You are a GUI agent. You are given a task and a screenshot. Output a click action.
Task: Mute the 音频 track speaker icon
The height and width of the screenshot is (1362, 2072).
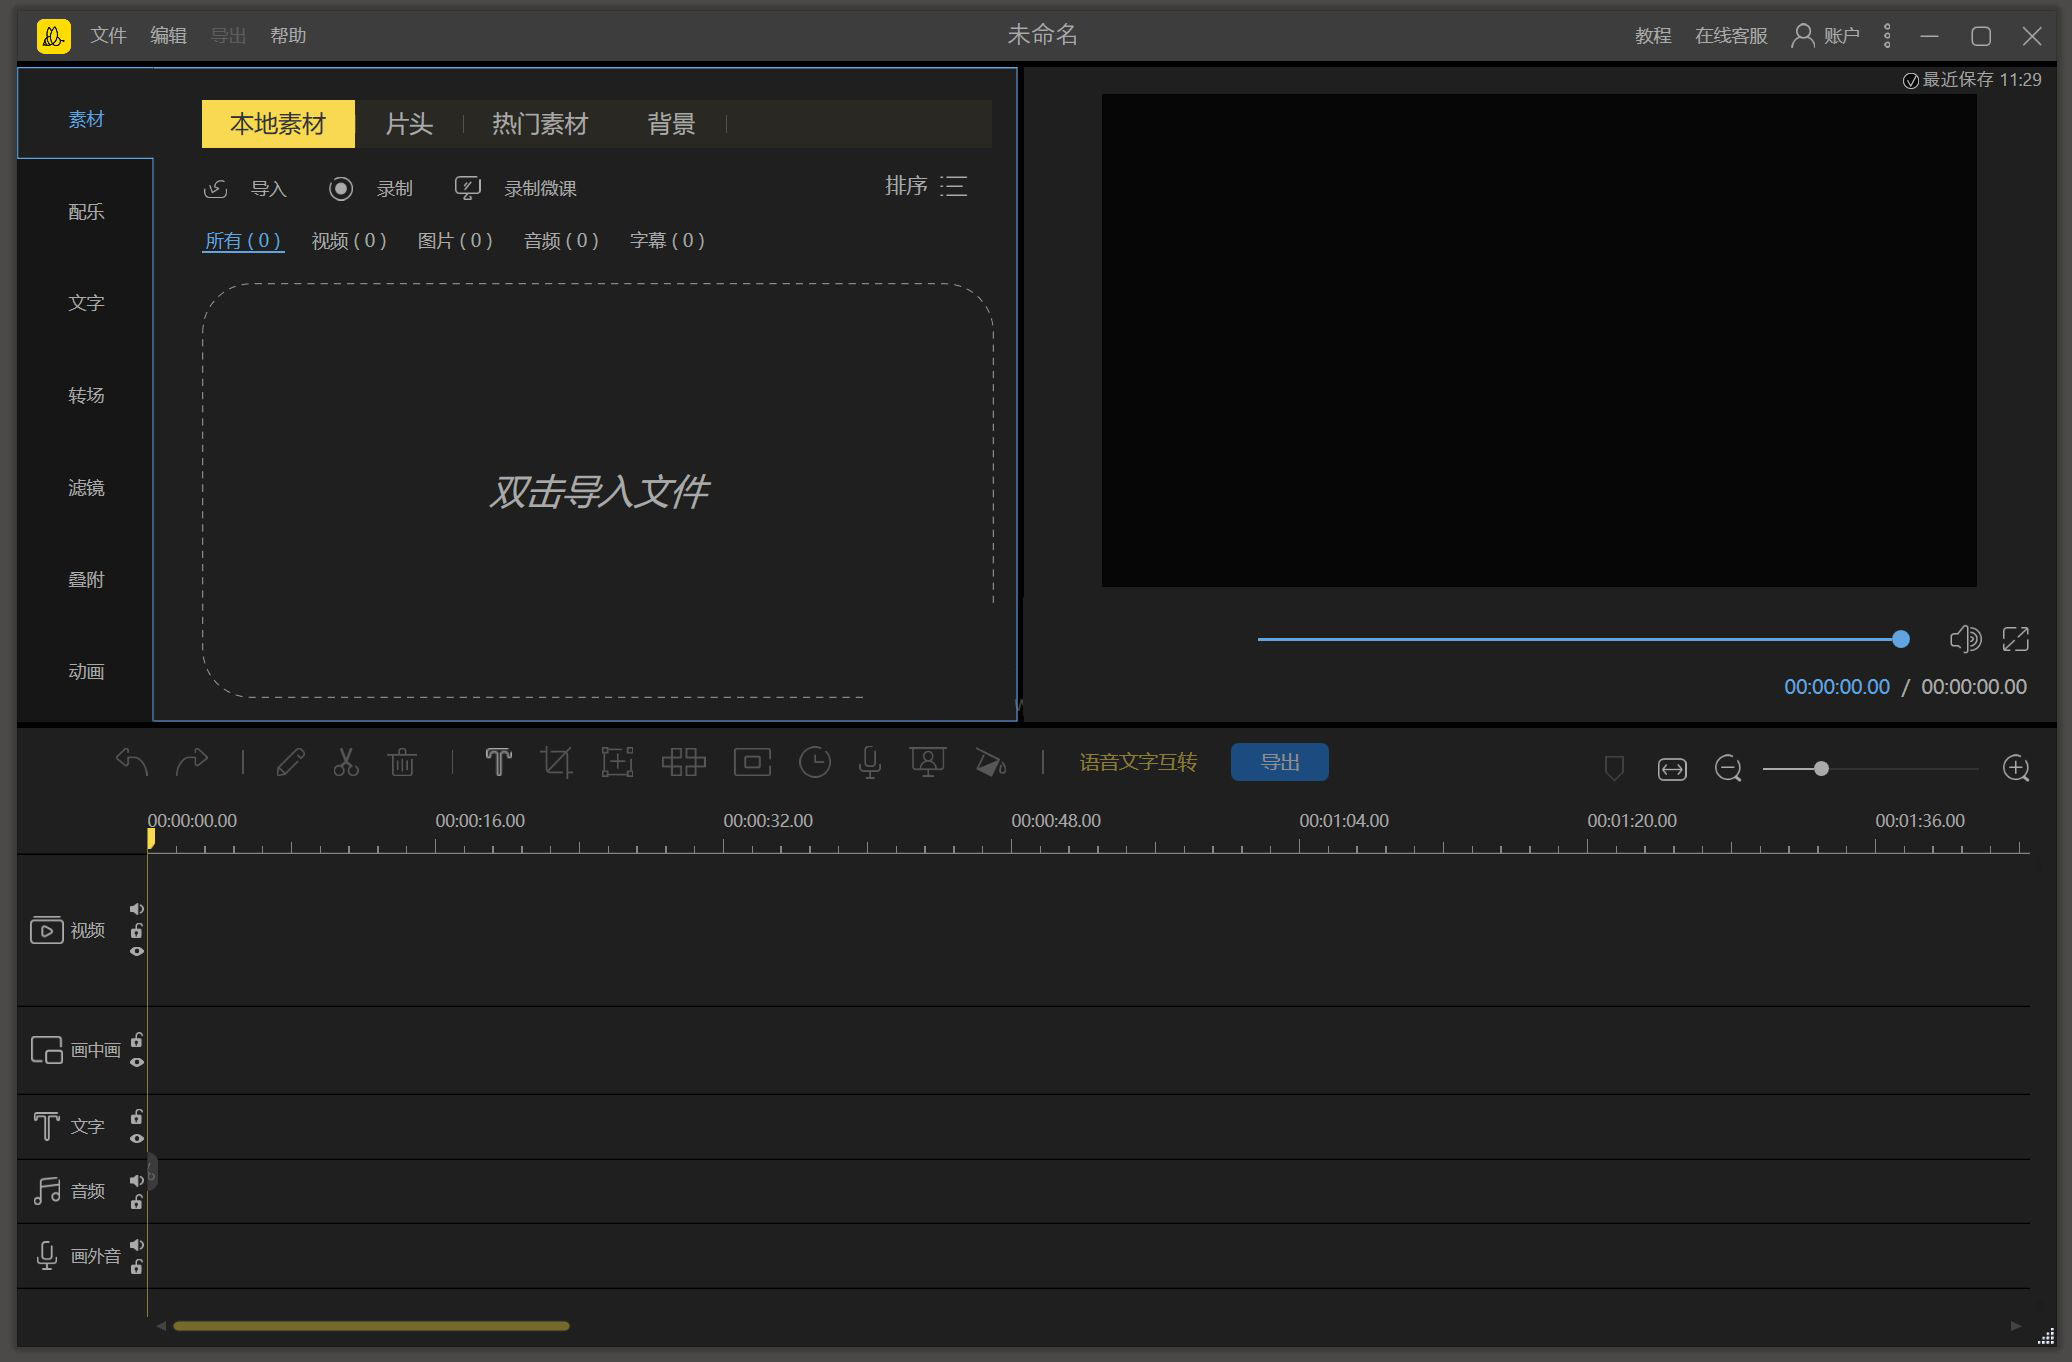coord(137,1180)
